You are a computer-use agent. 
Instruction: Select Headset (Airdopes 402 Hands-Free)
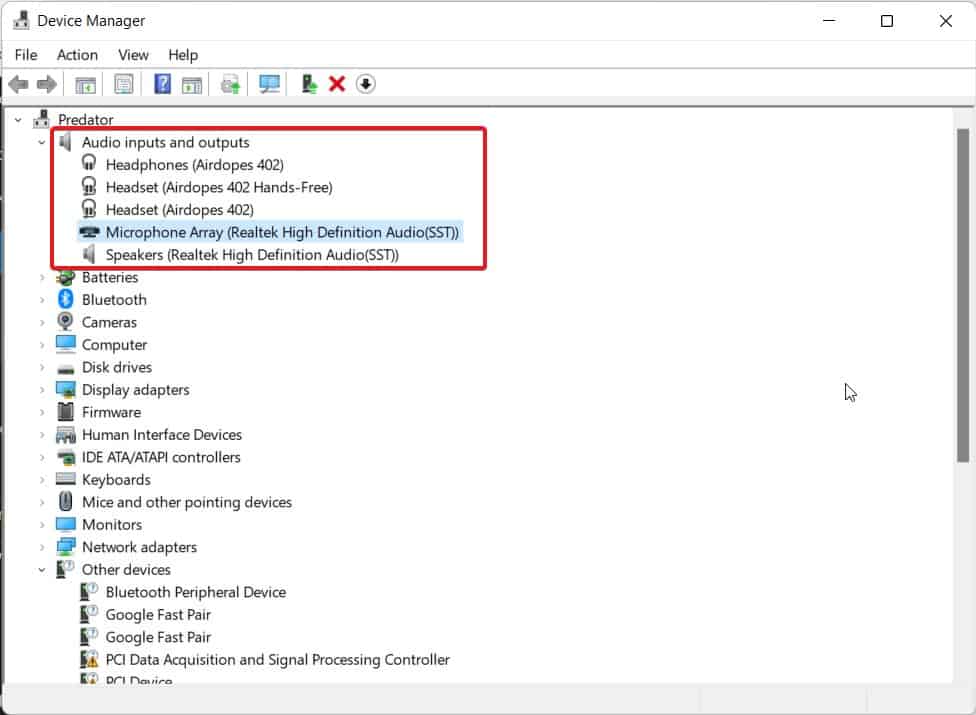click(219, 187)
